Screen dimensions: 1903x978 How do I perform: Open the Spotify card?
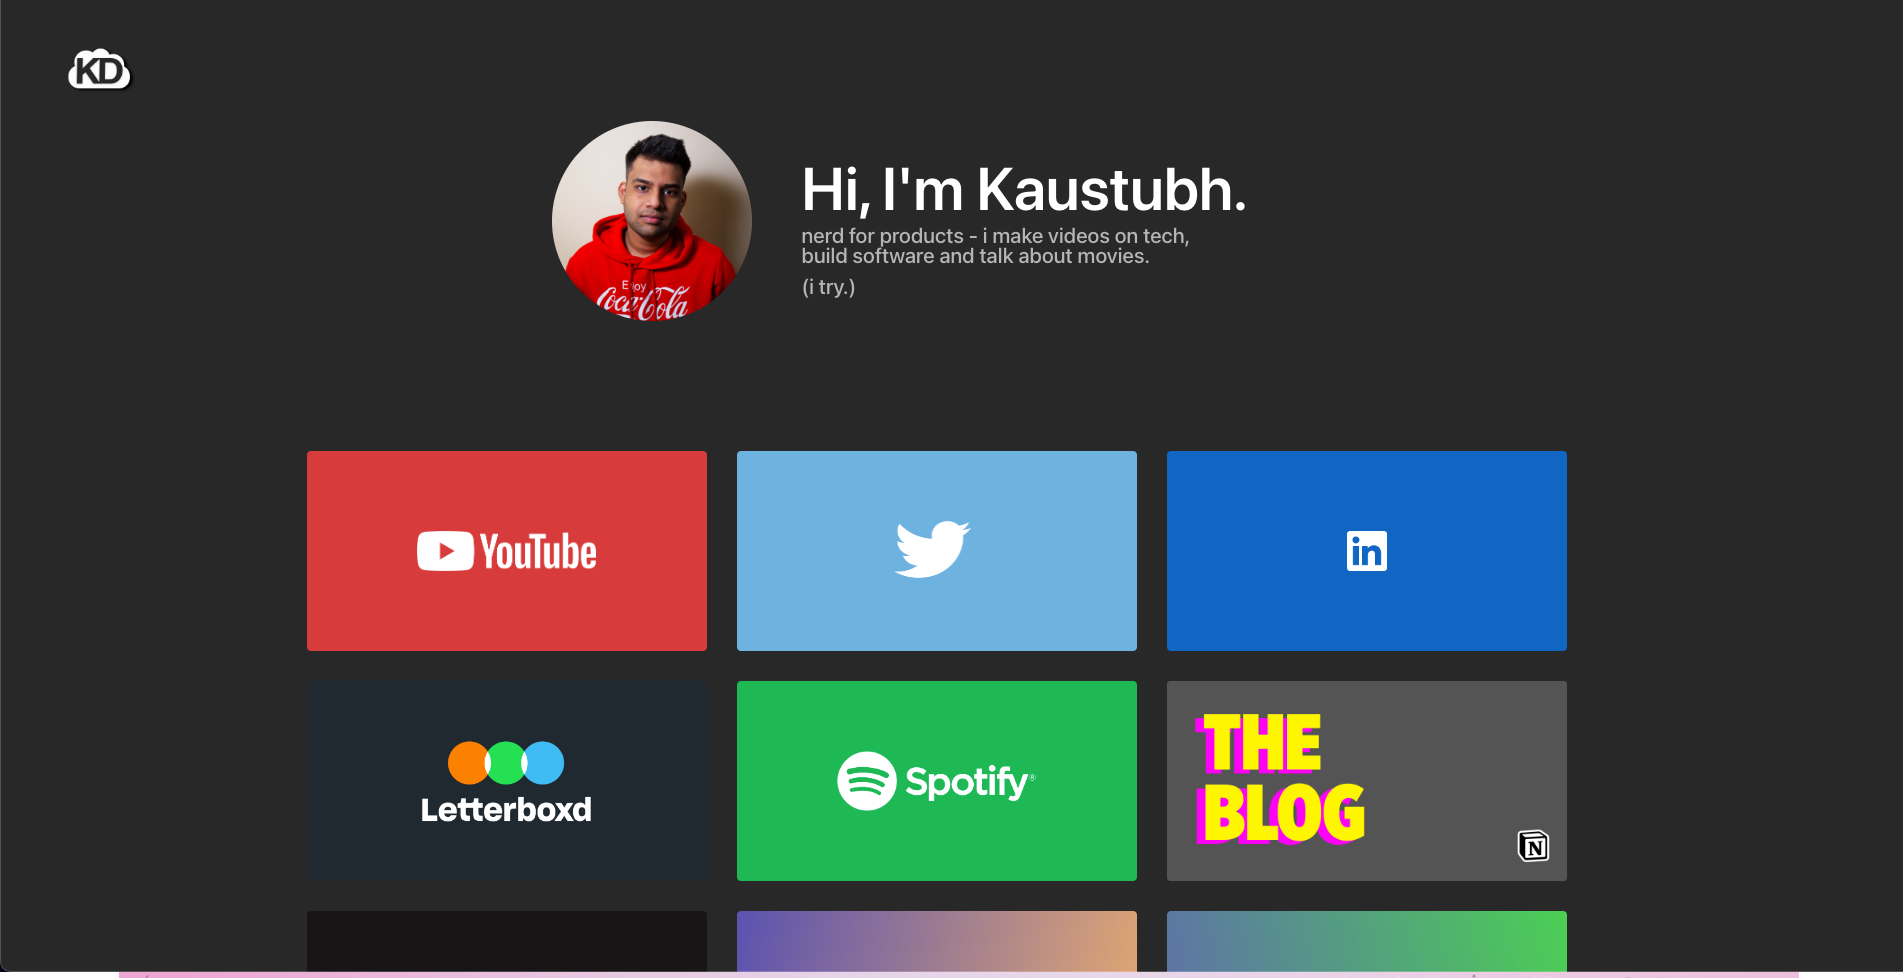pyautogui.click(x=937, y=781)
